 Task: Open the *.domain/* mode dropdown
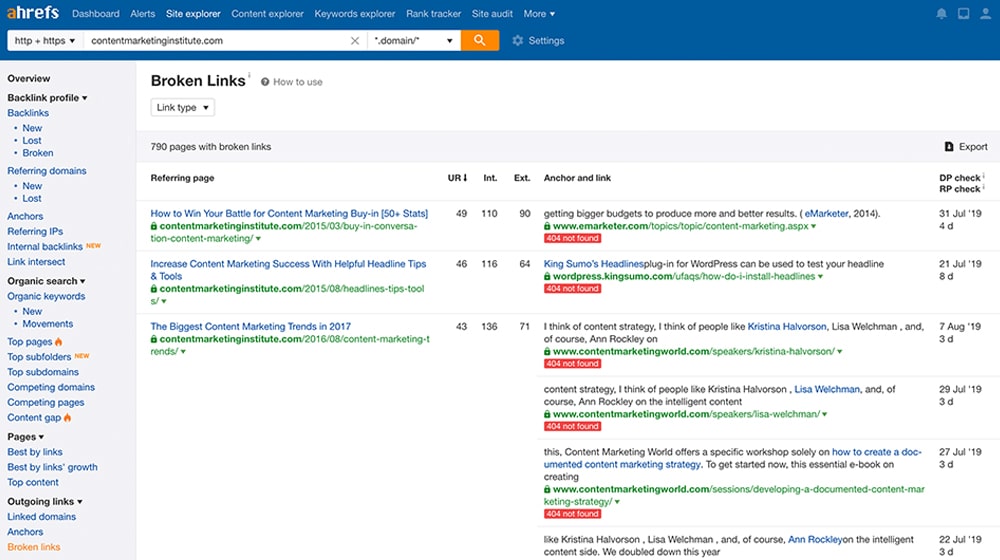coord(413,41)
